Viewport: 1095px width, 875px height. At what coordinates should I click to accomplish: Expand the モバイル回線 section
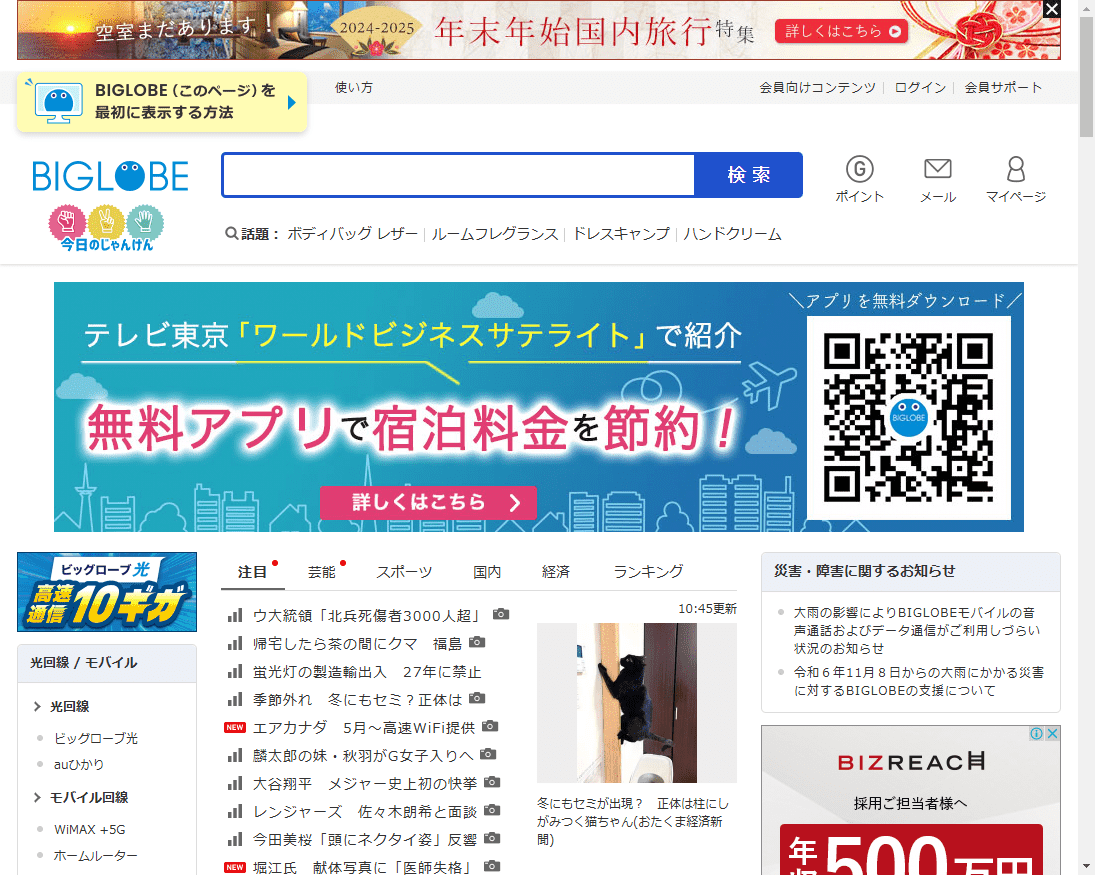coord(37,797)
